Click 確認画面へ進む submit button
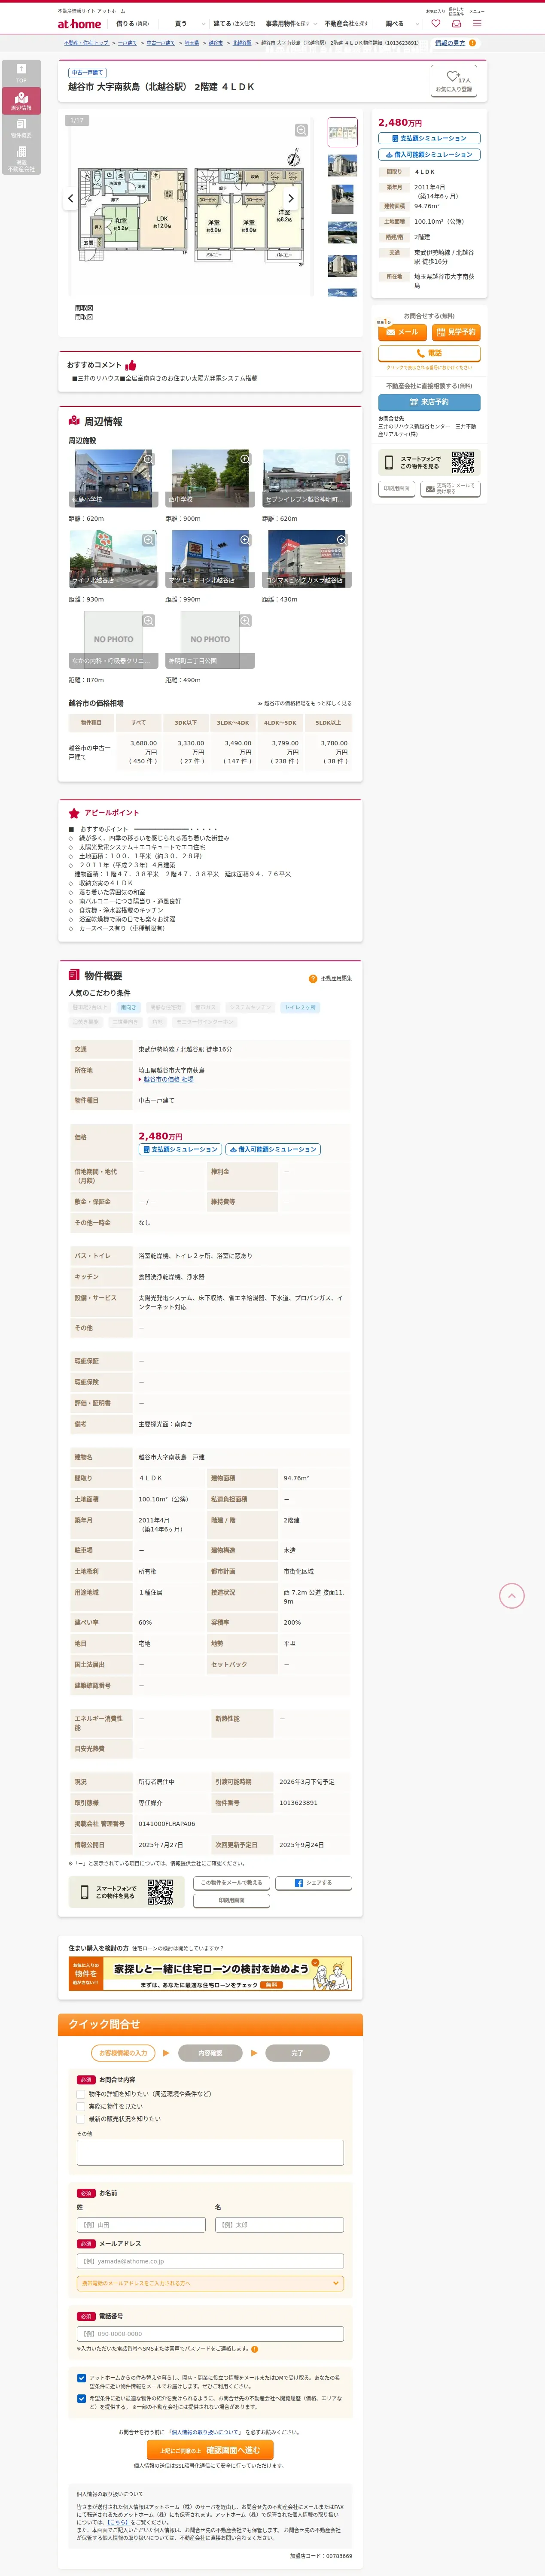 pyautogui.click(x=210, y=2450)
